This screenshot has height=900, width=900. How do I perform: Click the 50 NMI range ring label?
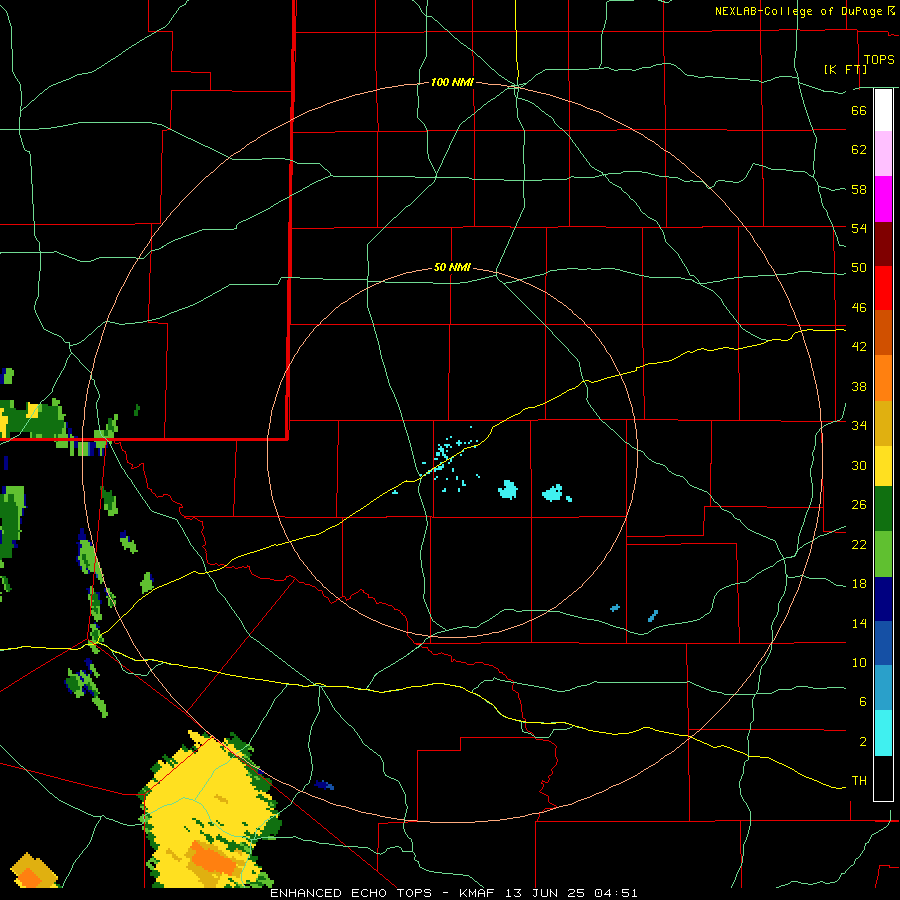[452, 267]
